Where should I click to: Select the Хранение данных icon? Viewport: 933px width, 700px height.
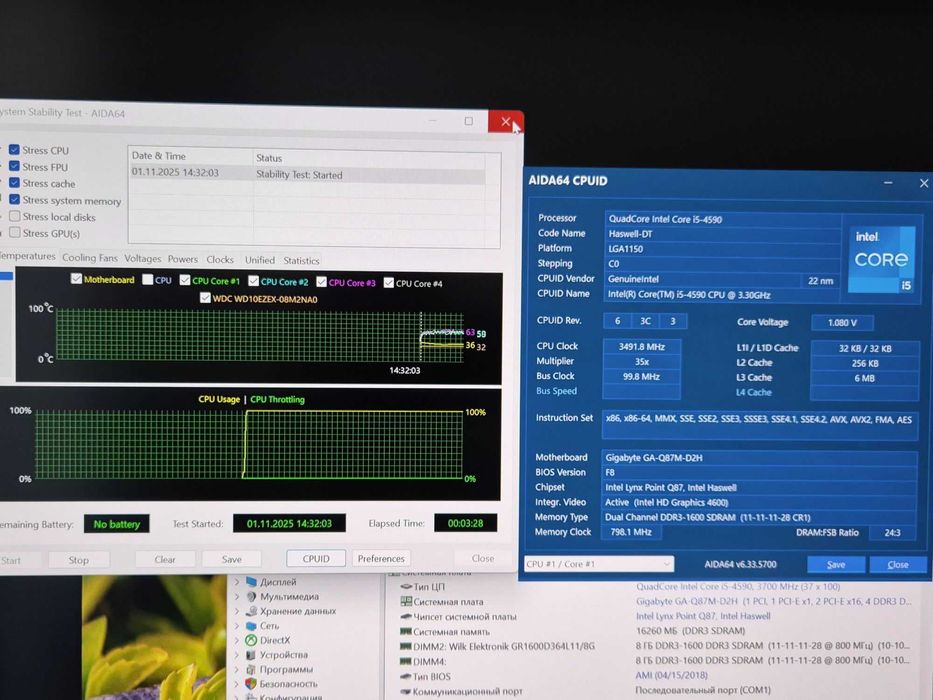[x=251, y=611]
